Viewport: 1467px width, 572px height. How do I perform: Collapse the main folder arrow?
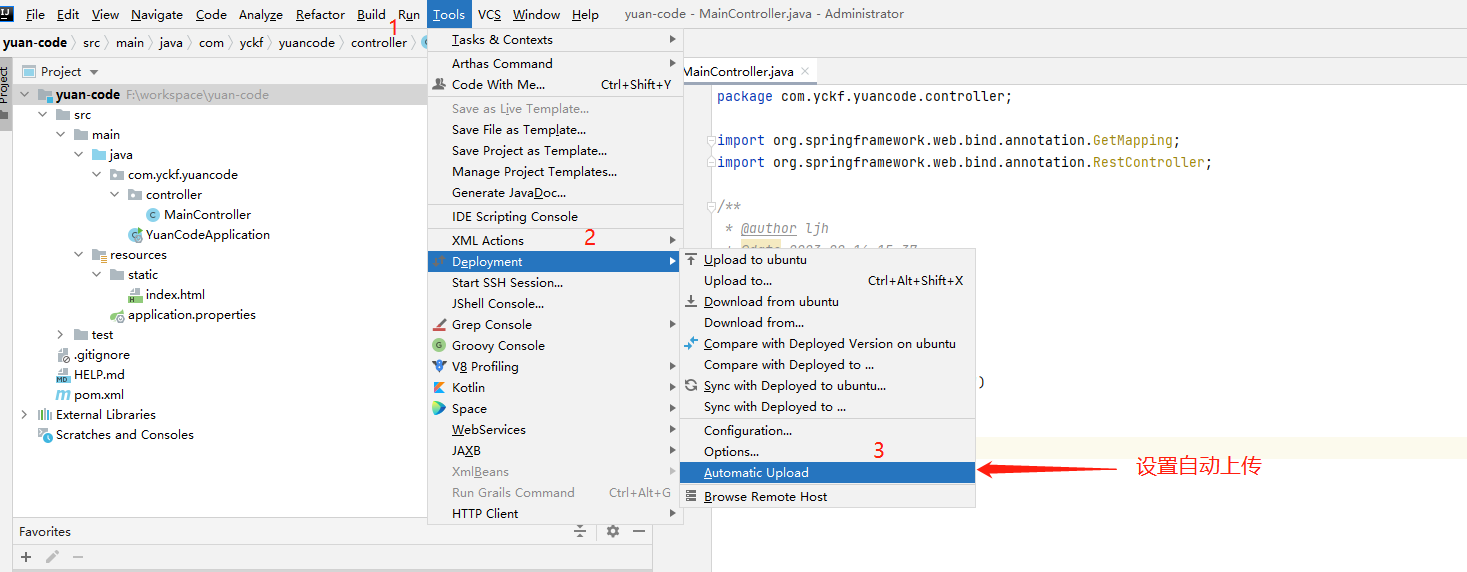pyautogui.click(x=61, y=135)
